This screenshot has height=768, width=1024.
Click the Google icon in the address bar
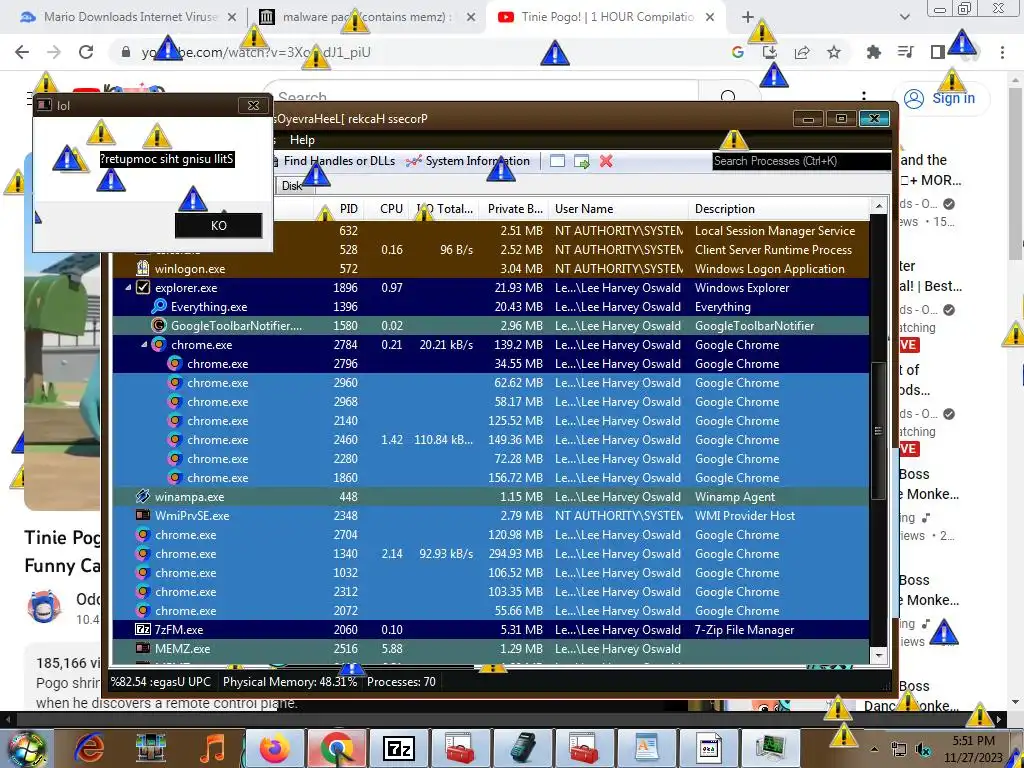pos(738,52)
